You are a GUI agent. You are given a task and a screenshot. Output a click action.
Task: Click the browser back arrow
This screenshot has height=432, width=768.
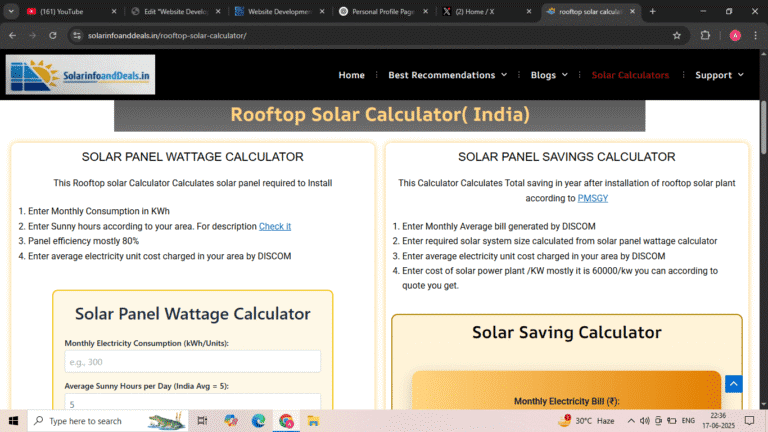[12, 35]
